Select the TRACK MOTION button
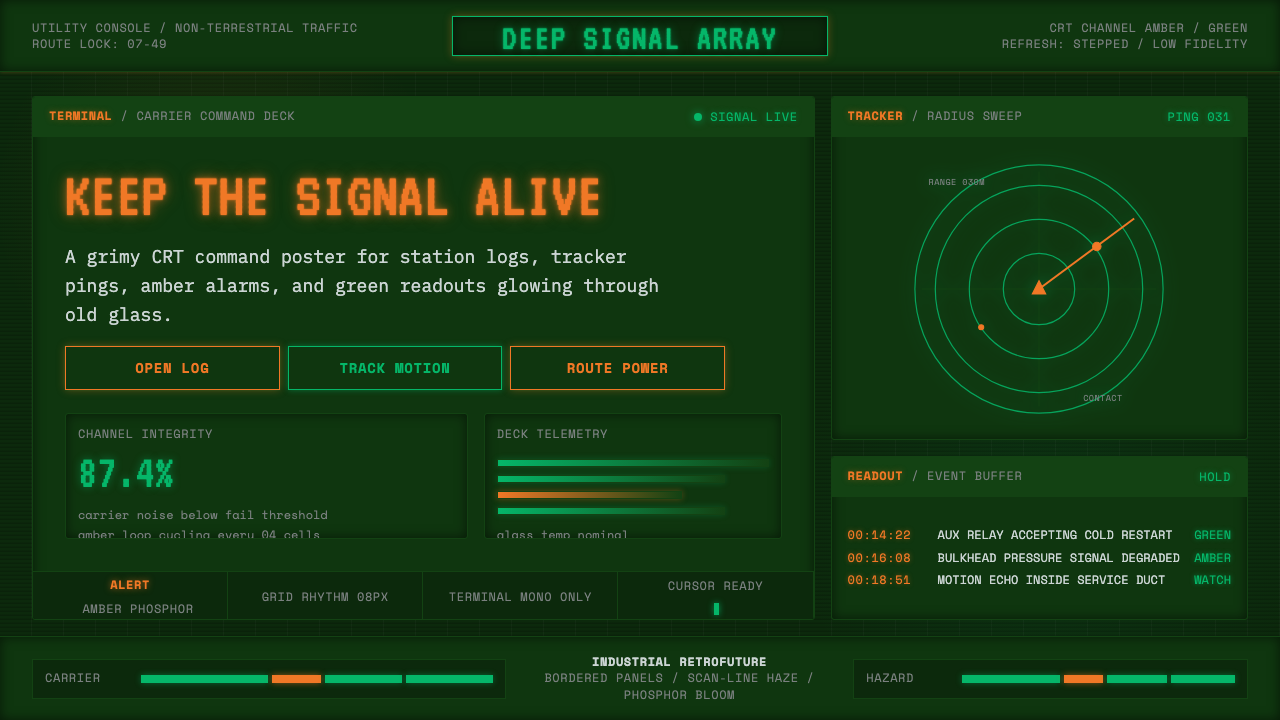1280x720 pixels. coord(395,368)
